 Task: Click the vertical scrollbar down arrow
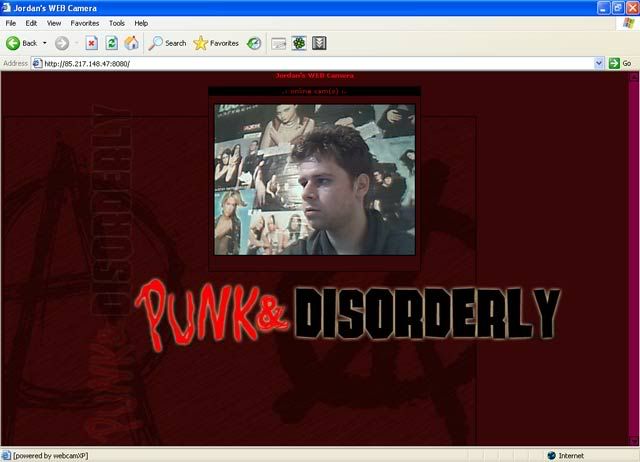[x=634, y=440]
